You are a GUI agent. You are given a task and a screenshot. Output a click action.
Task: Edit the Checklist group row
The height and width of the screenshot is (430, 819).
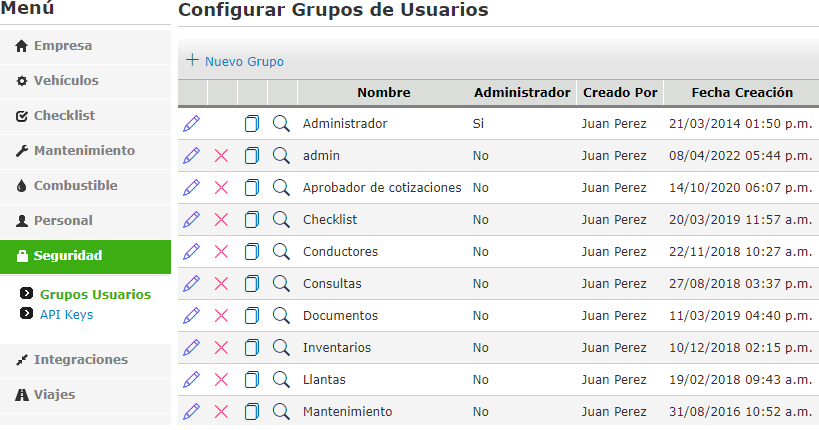pyautogui.click(x=192, y=219)
